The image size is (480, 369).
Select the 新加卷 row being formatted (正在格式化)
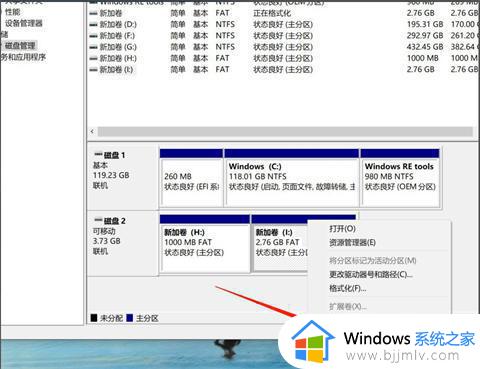click(283, 13)
